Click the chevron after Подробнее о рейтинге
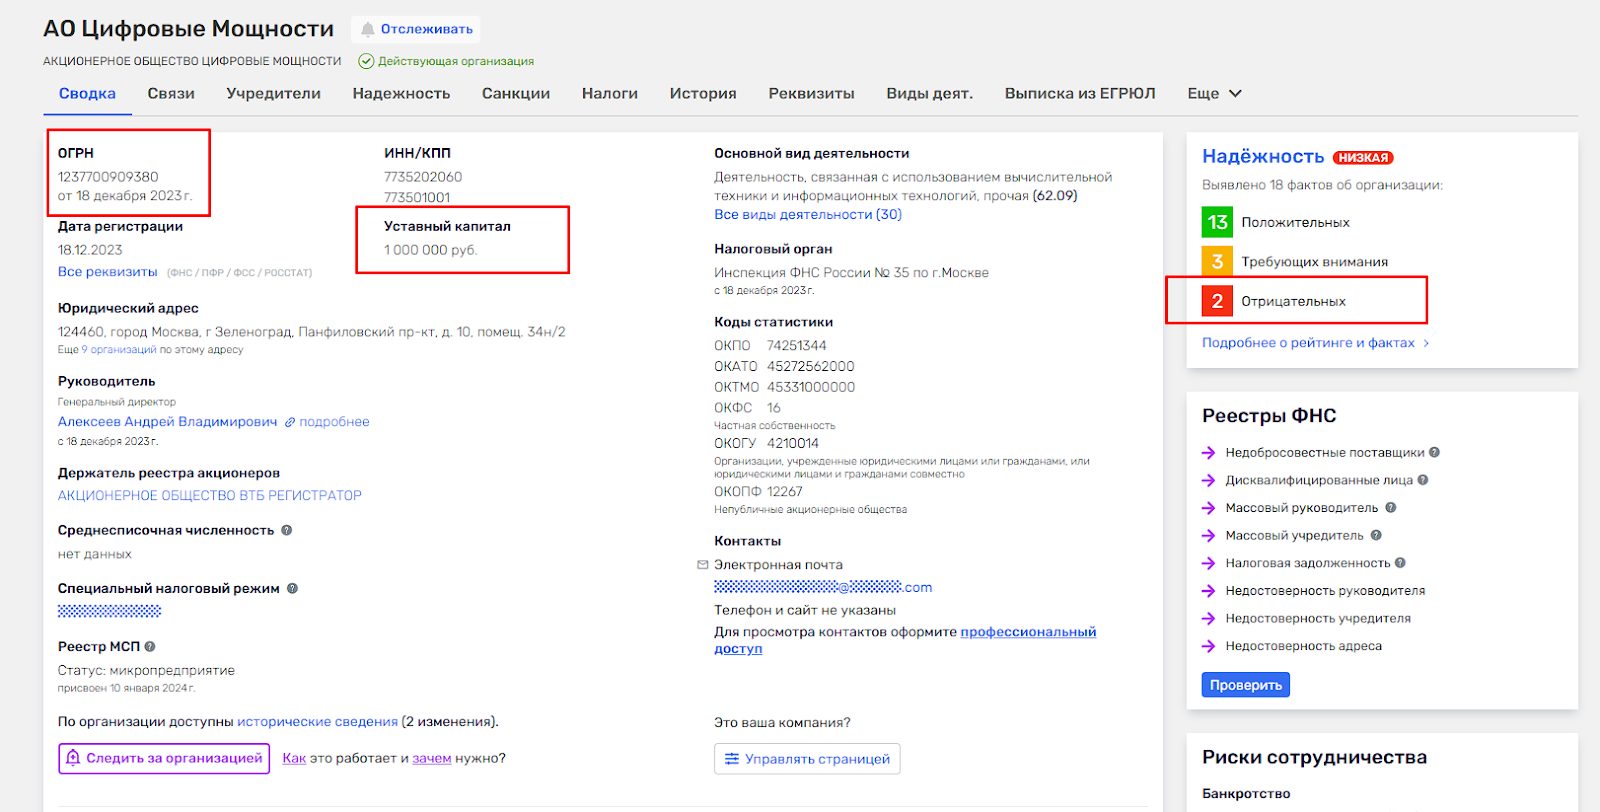Image resolution: width=1600 pixels, height=812 pixels. click(x=1426, y=343)
